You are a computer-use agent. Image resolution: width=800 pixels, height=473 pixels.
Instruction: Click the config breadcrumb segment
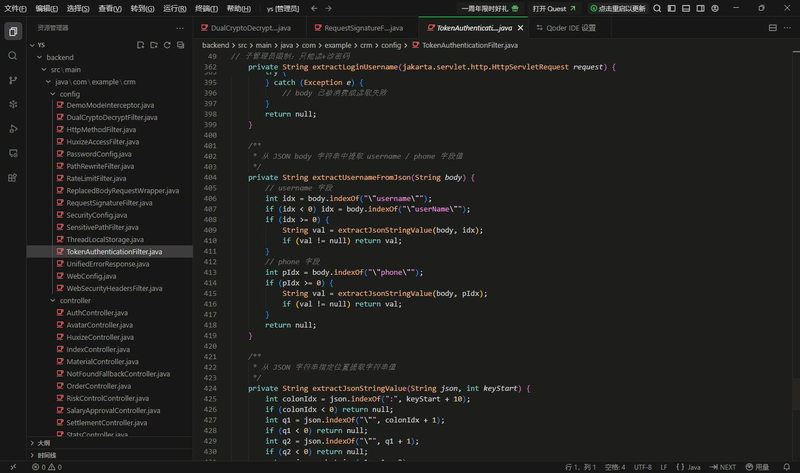(x=391, y=45)
